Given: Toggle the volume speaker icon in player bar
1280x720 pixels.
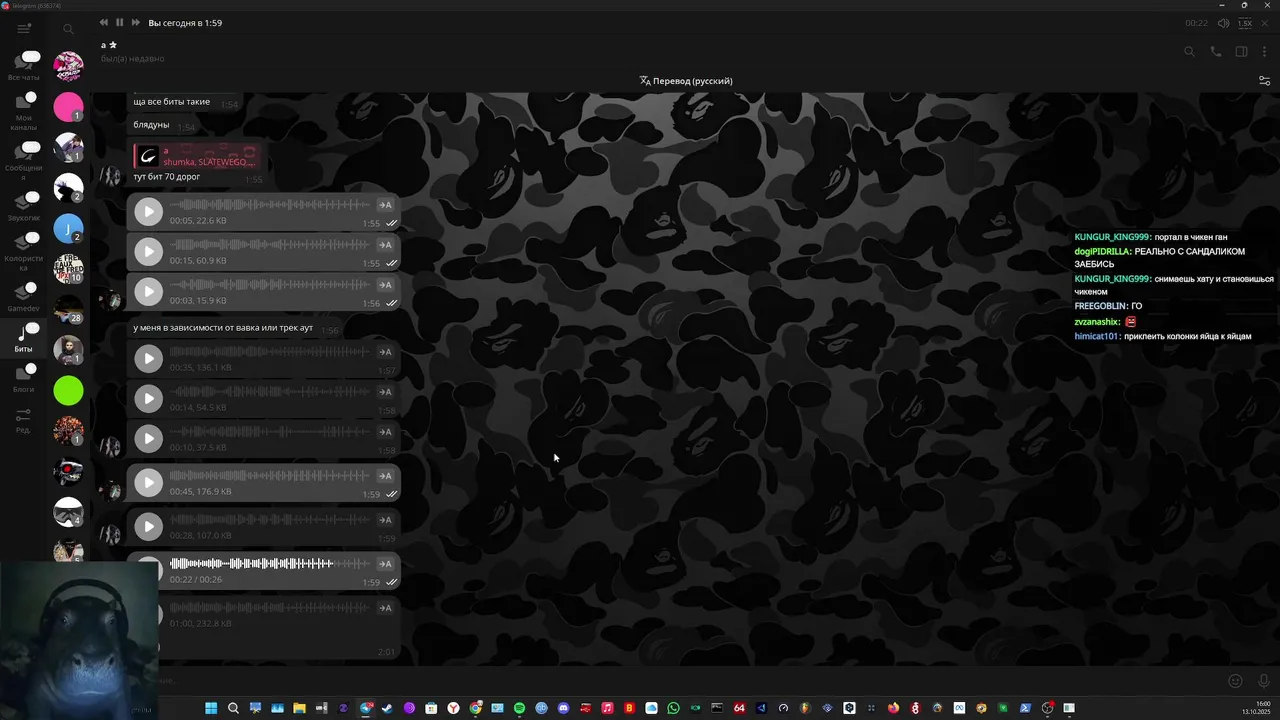Looking at the screenshot, I should (1223, 23).
